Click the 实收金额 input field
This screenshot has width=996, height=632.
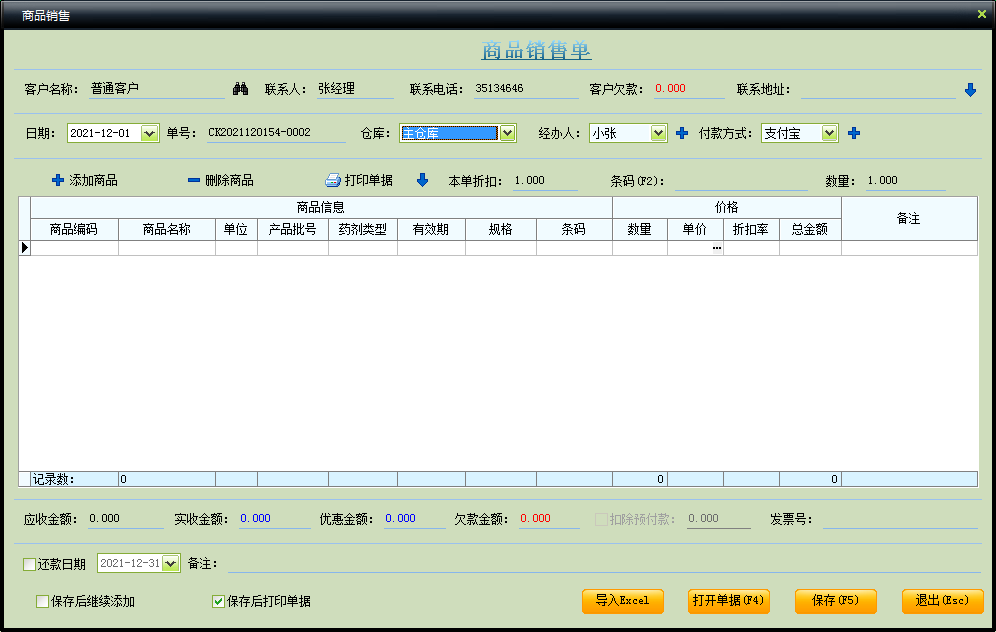coord(274,519)
